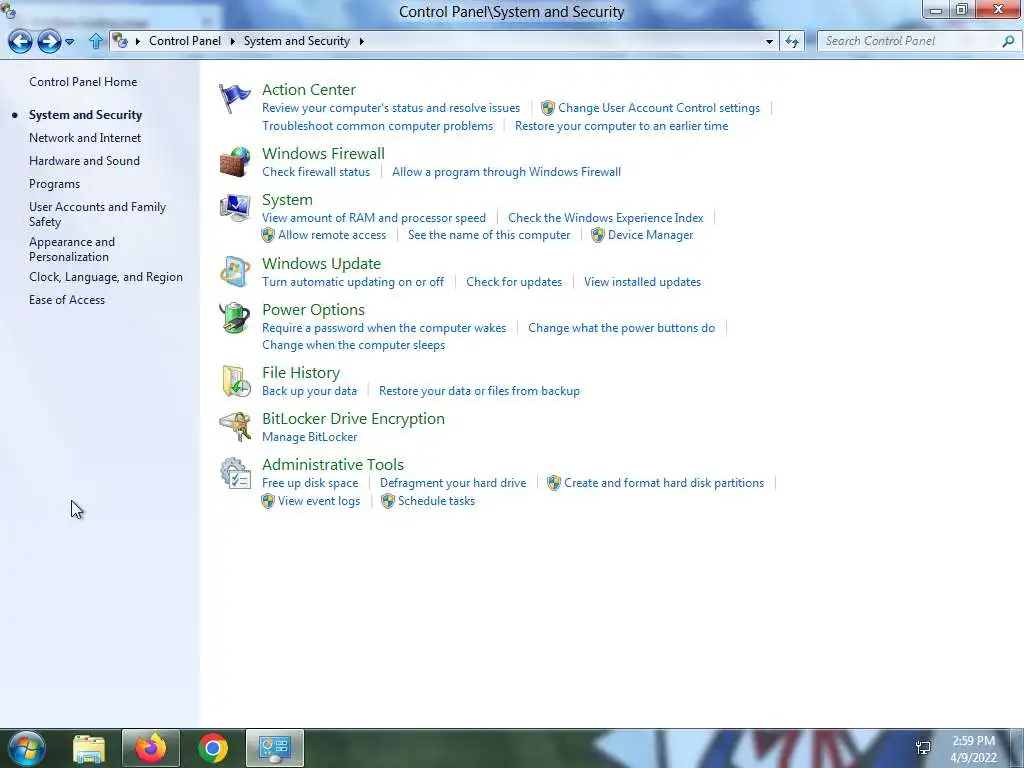
Task: Launch Firefox from the taskbar
Action: pyautogui.click(x=151, y=748)
